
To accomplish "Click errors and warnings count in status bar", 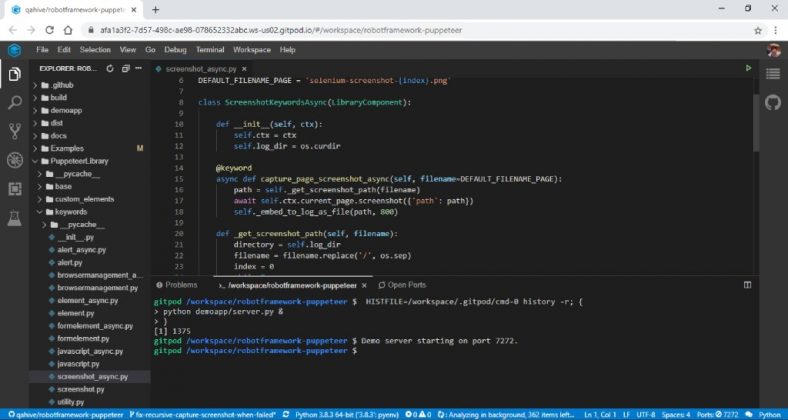I will pyautogui.click(x=418, y=415).
